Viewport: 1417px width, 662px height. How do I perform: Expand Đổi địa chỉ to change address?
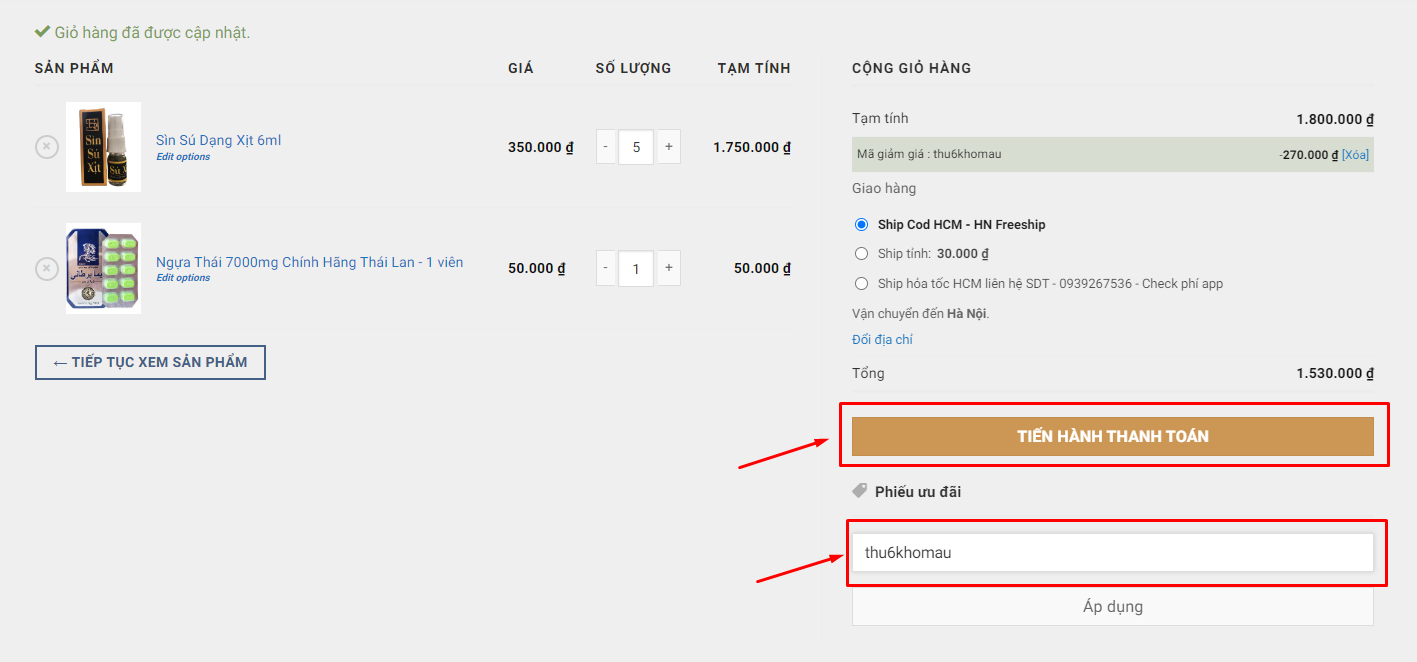click(x=882, y=340)
